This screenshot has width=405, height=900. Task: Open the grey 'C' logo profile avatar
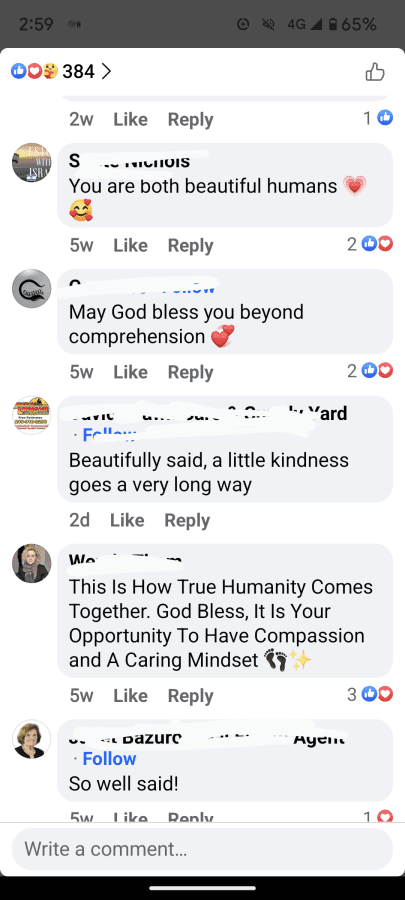coord(32,289)
